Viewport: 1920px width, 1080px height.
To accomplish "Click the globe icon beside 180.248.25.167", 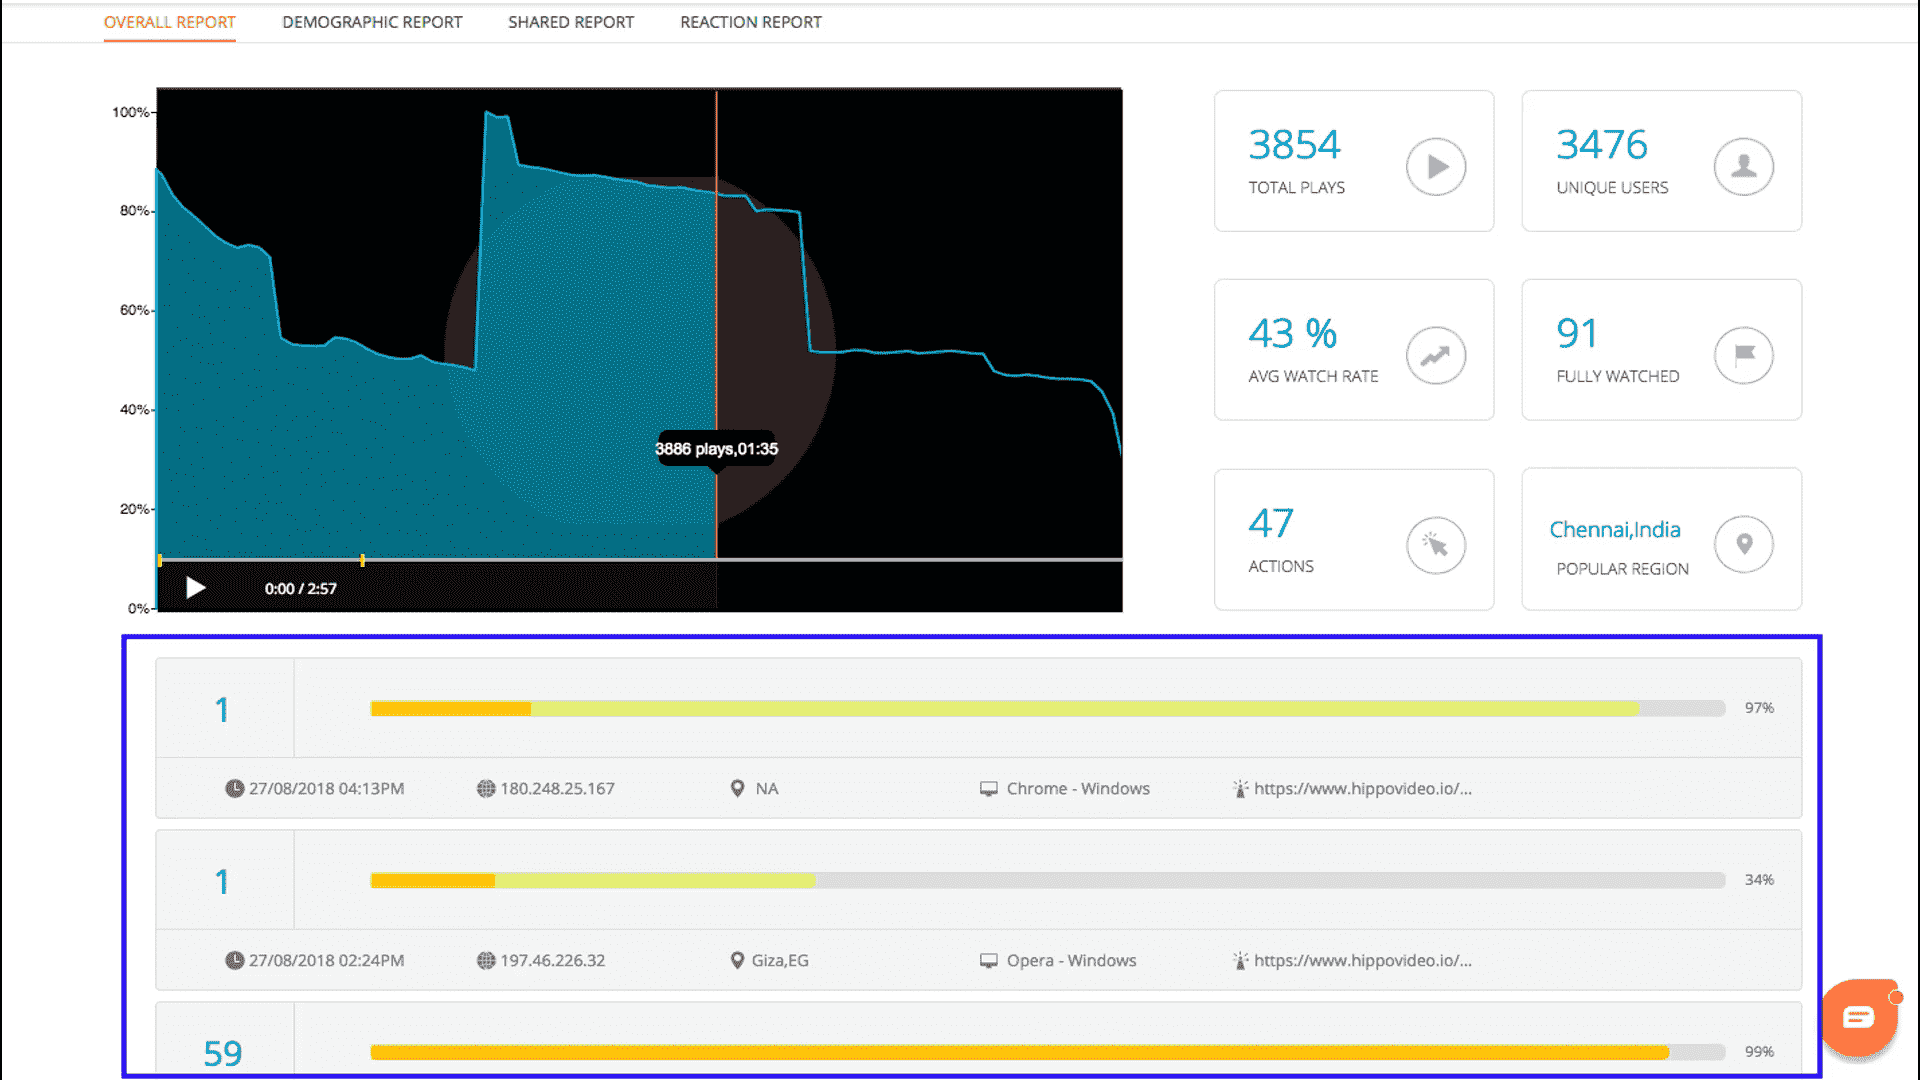I will pyautogui.click(x=484, y=788).
